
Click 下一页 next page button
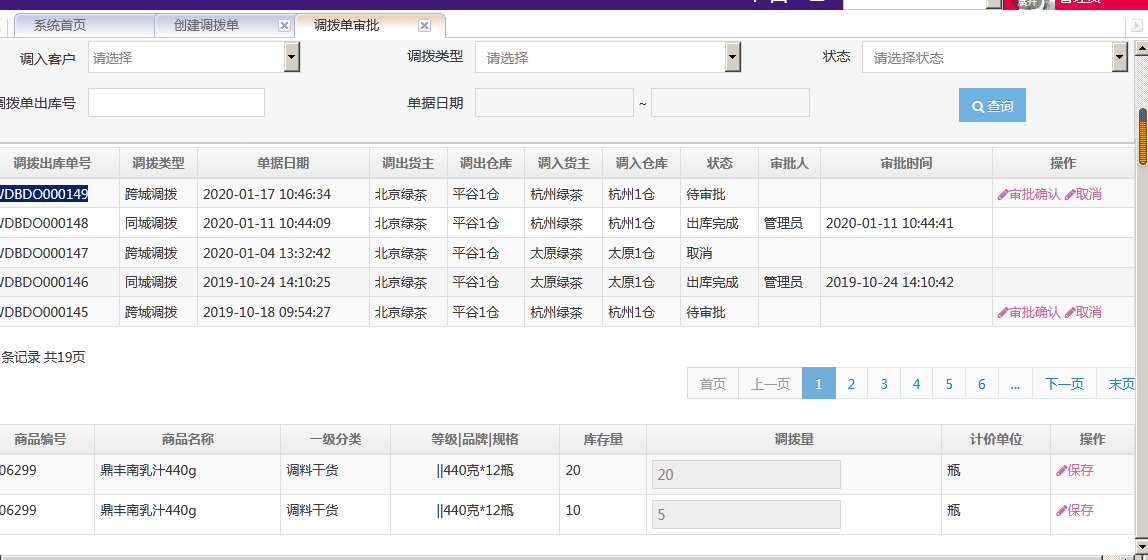1065,384
